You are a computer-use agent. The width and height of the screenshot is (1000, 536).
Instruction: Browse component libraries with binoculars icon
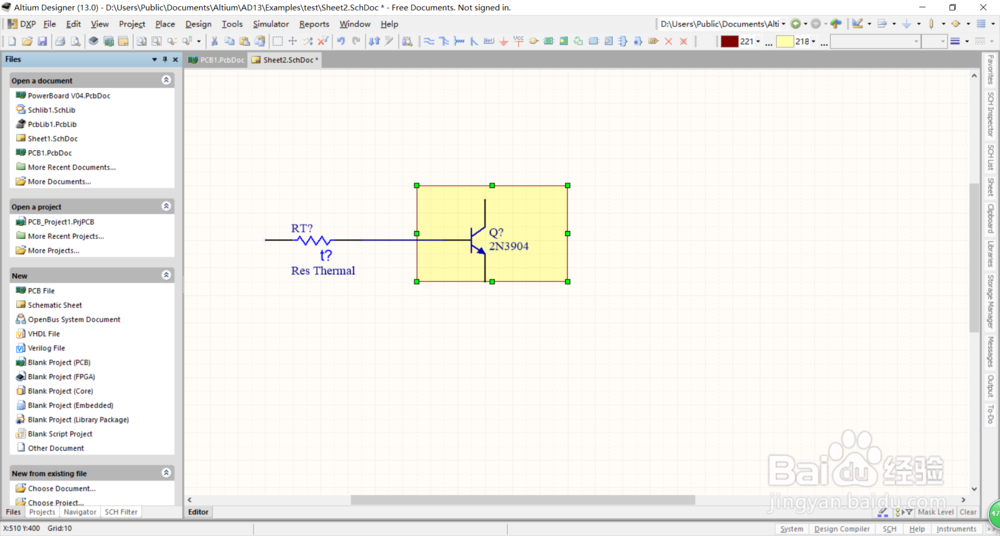(407, 41)
